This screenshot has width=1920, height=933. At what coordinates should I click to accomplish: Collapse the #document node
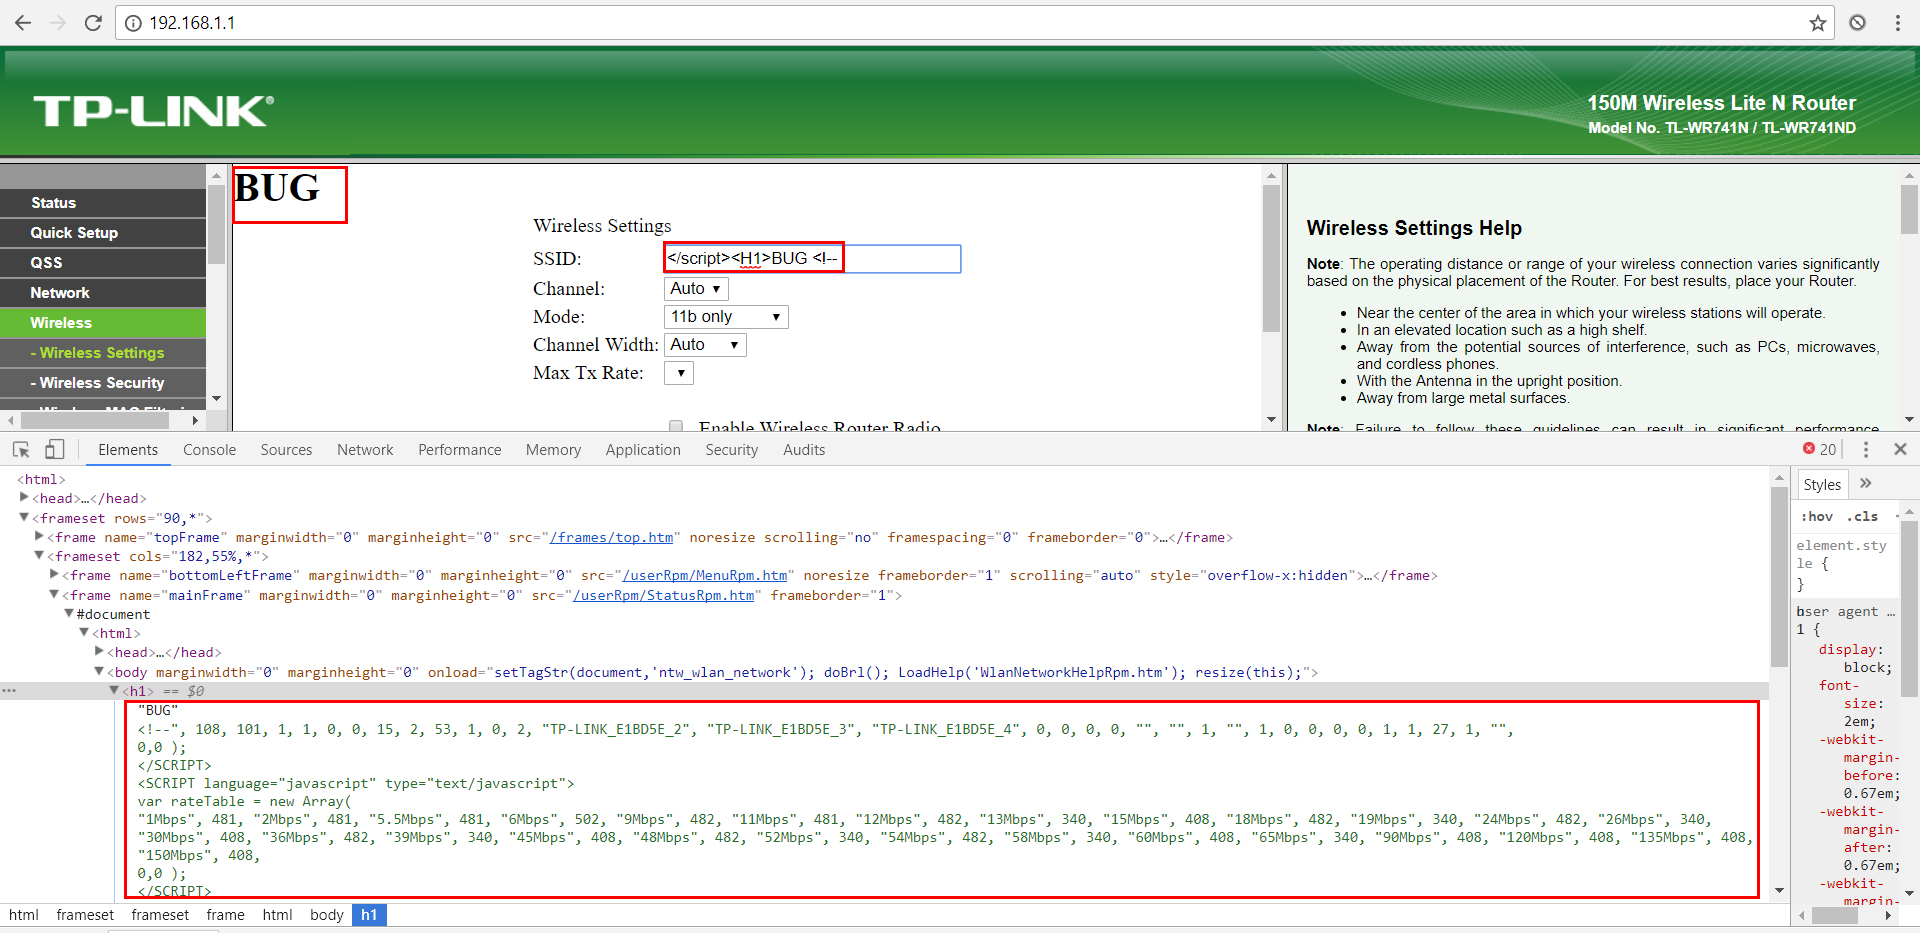click(69, 614)
